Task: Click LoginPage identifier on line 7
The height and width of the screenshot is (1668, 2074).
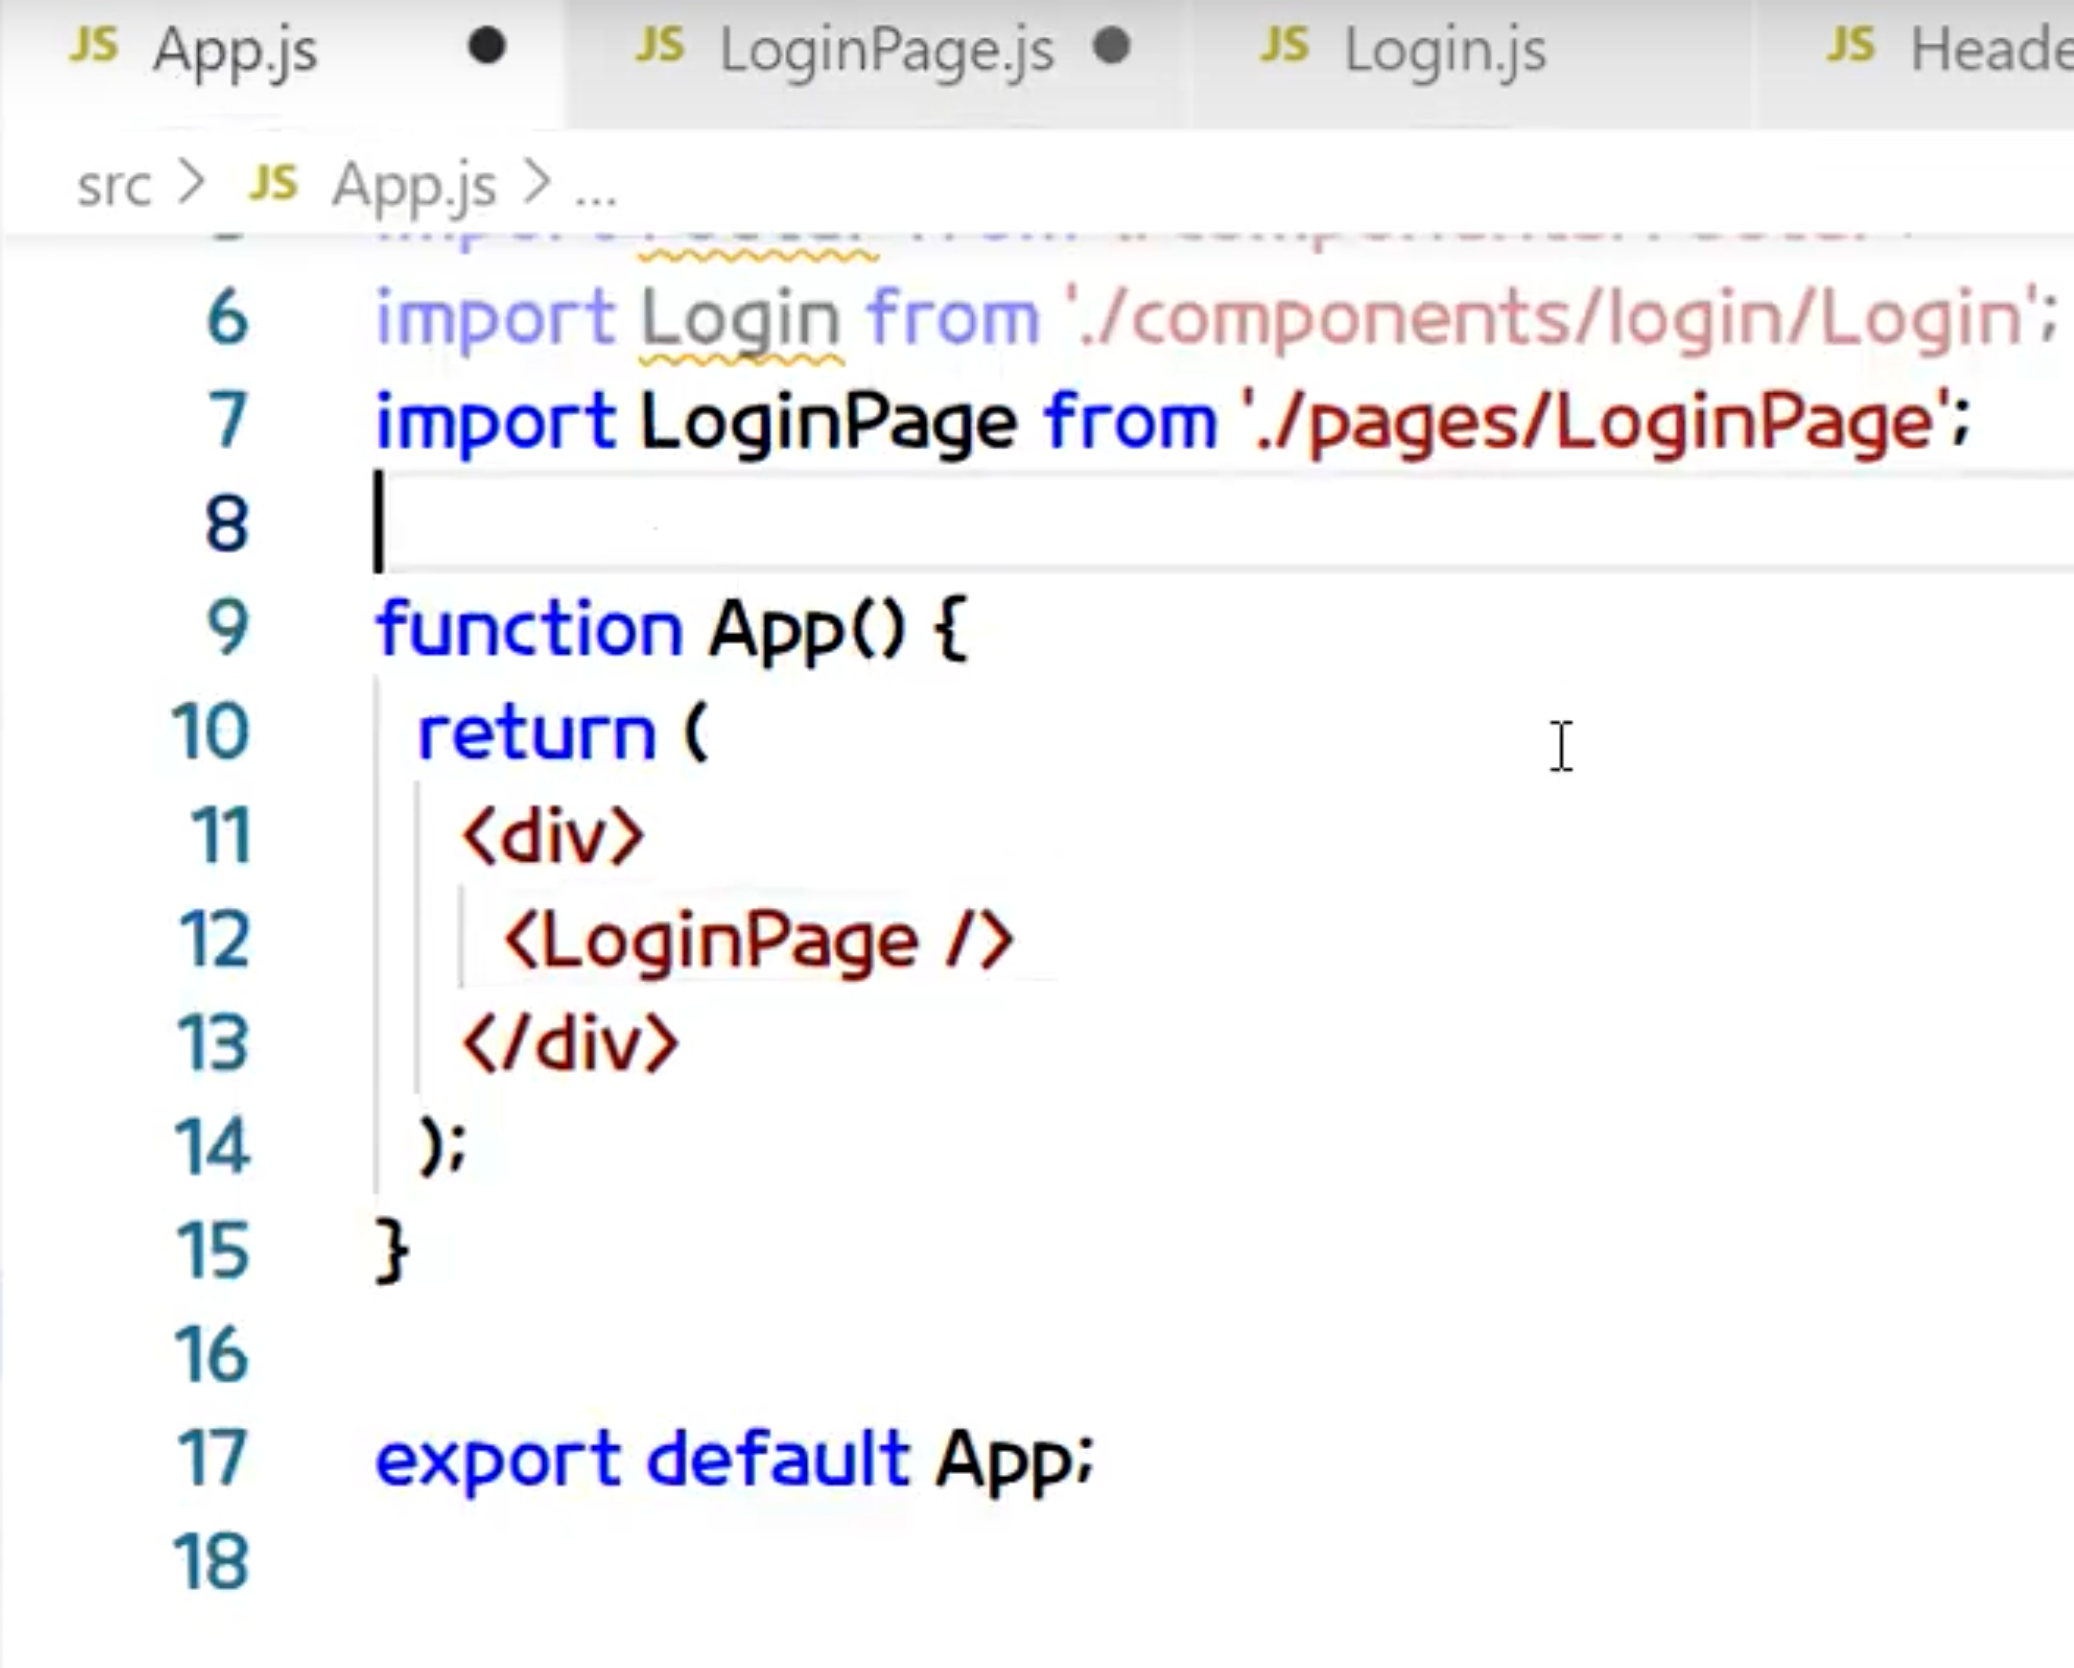Action: pyautogui.click(x=828, y=423)
